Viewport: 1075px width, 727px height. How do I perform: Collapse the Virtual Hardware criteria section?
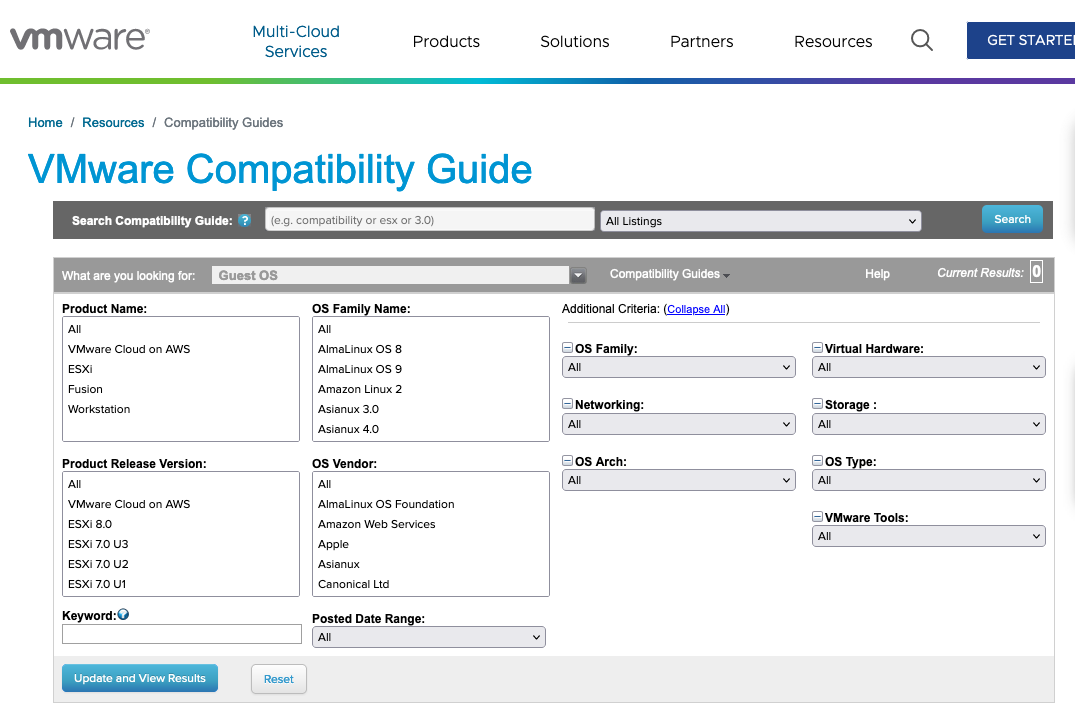click(817, 348)
